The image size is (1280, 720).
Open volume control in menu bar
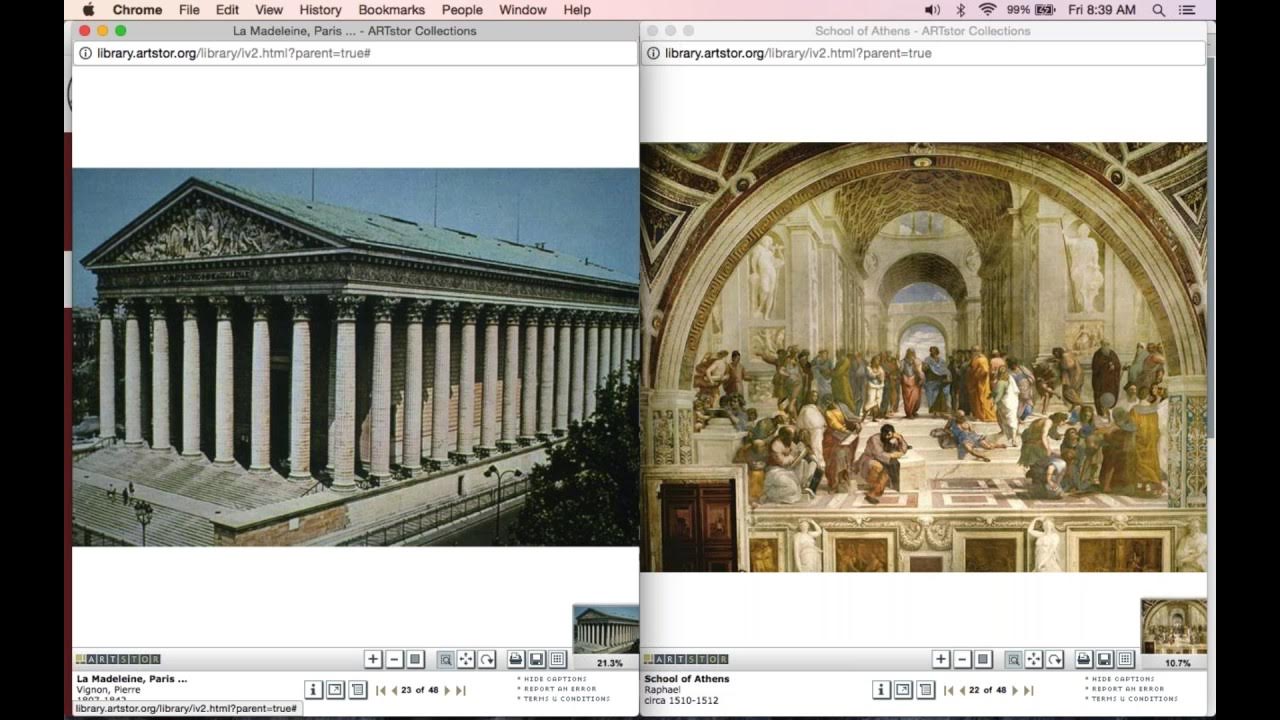click(x=932, y=10)
